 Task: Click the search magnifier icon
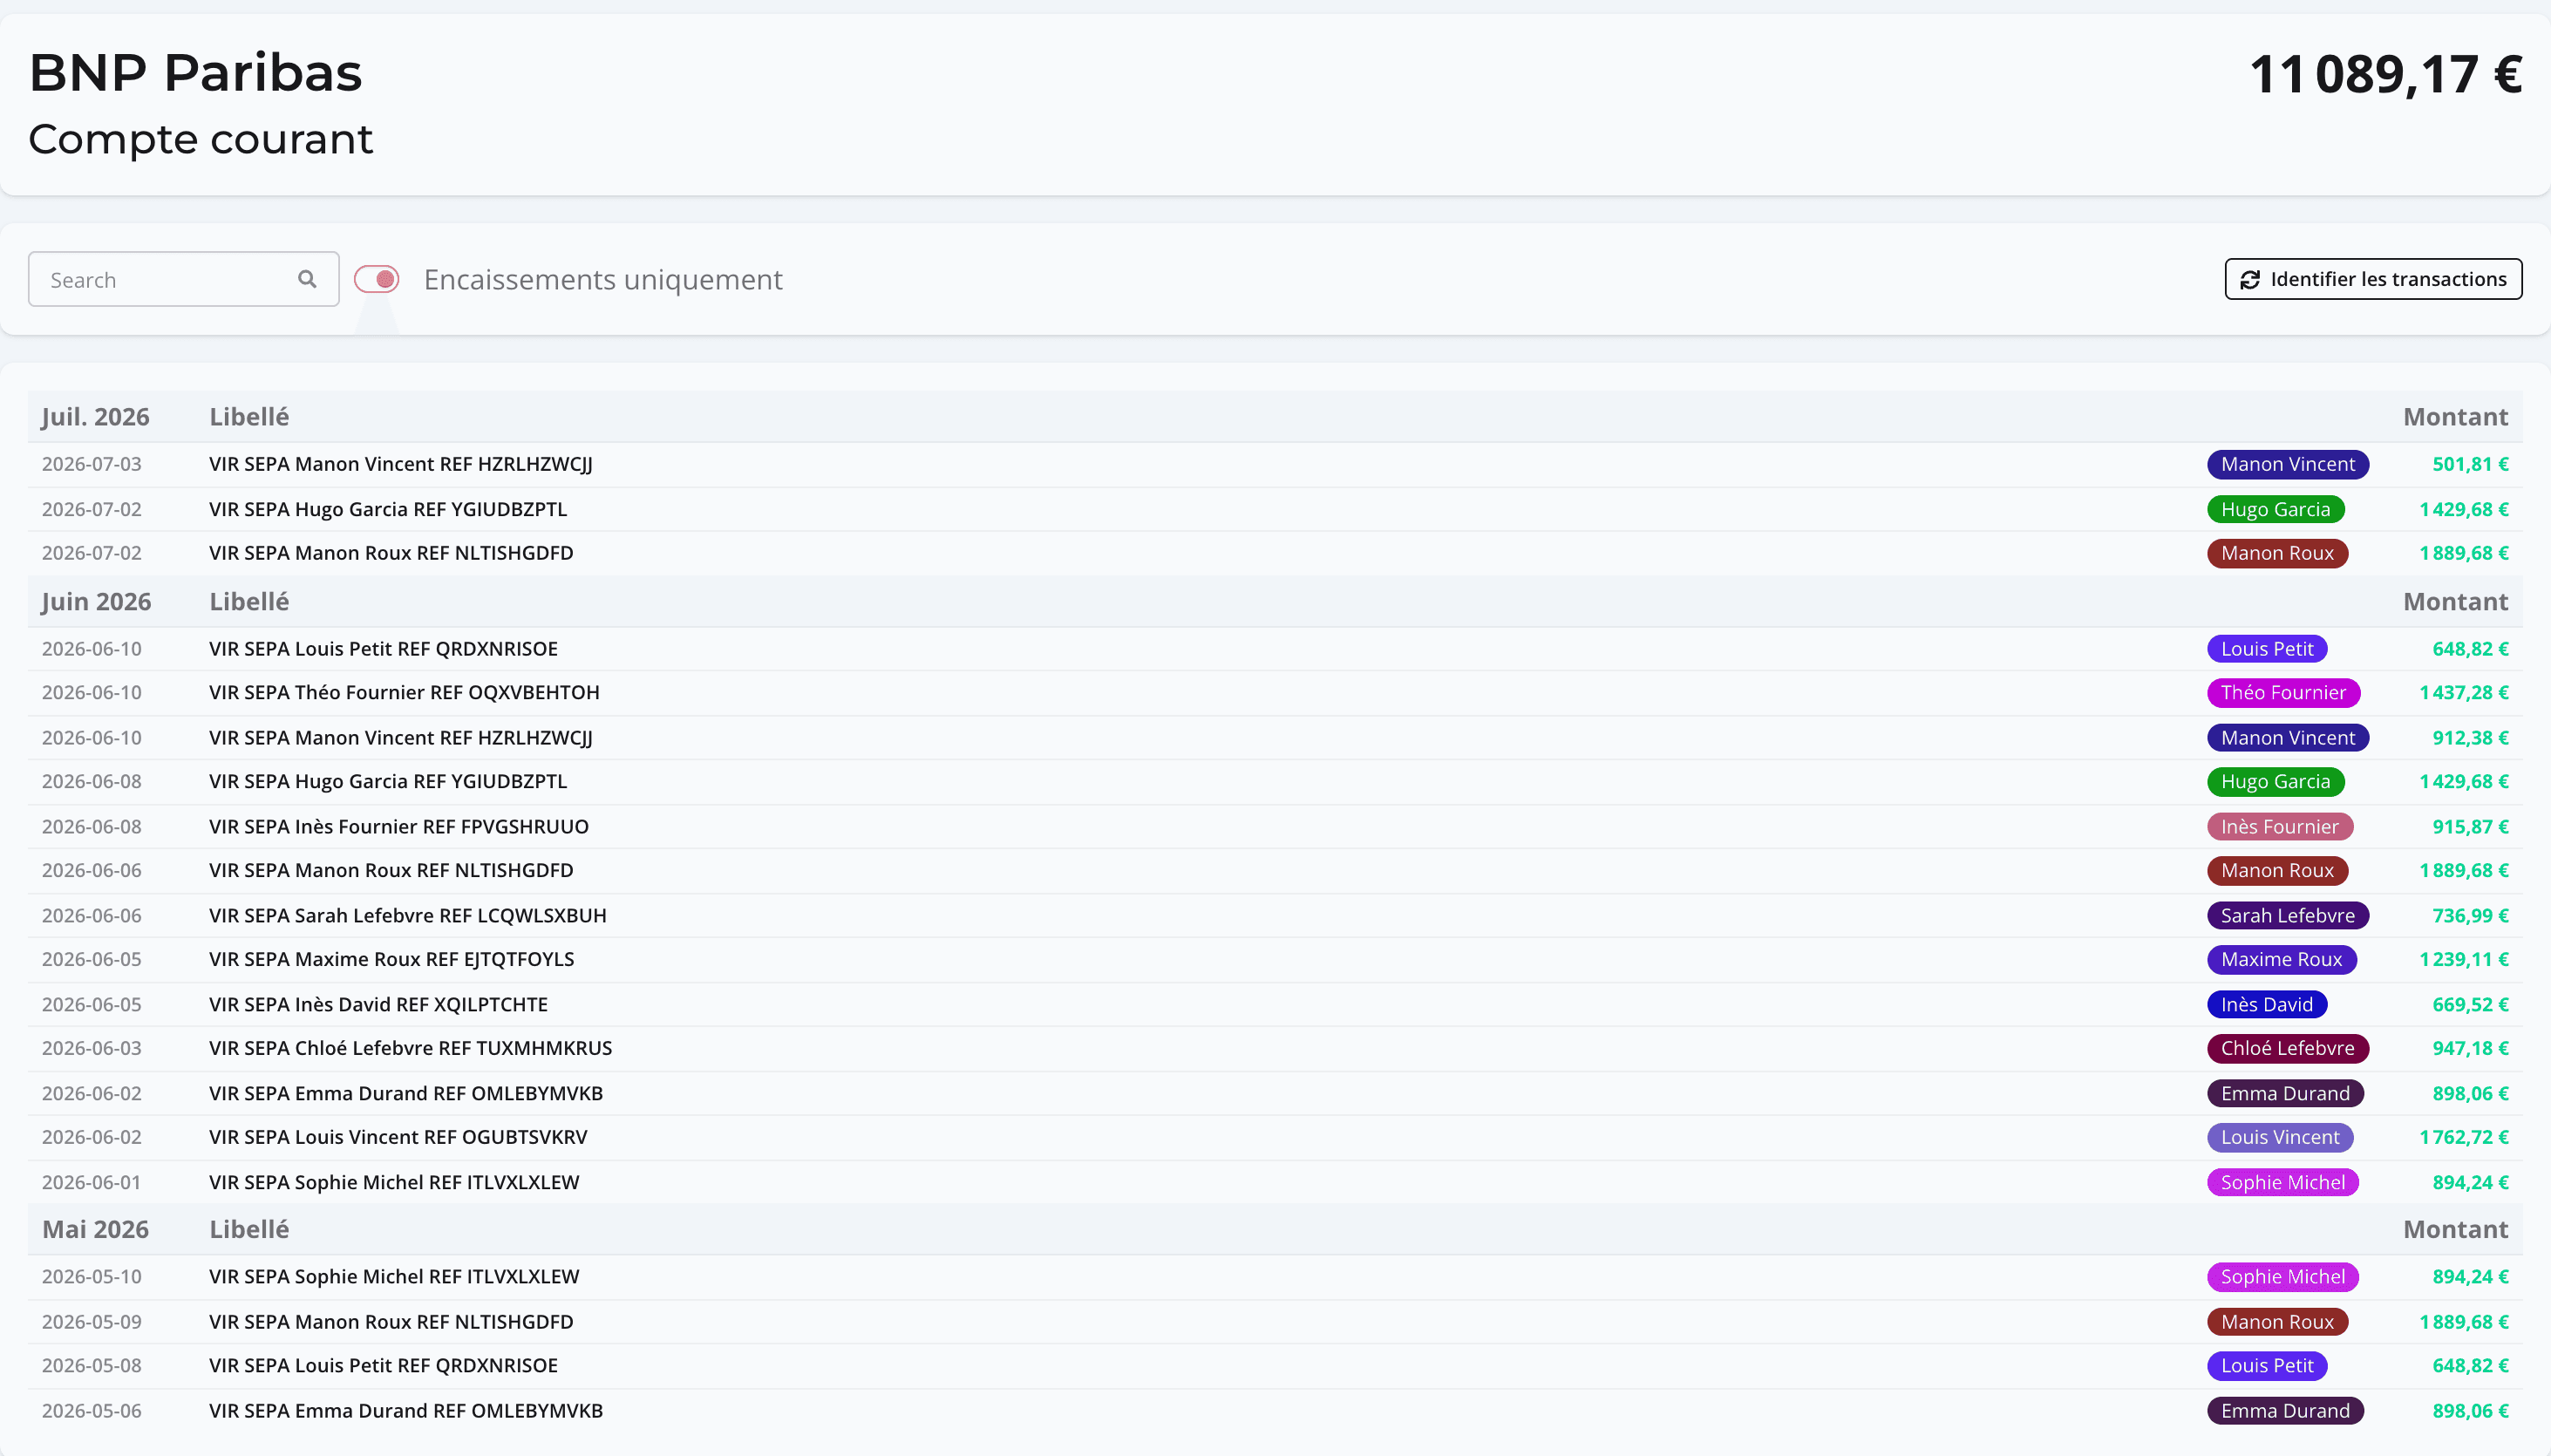(307, 279)
